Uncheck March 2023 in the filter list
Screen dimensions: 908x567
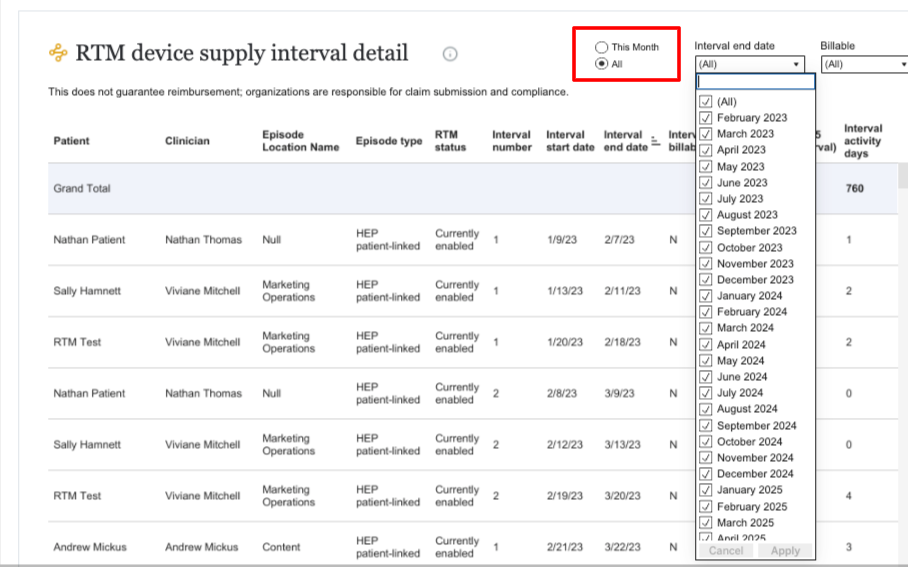point(705,134)
